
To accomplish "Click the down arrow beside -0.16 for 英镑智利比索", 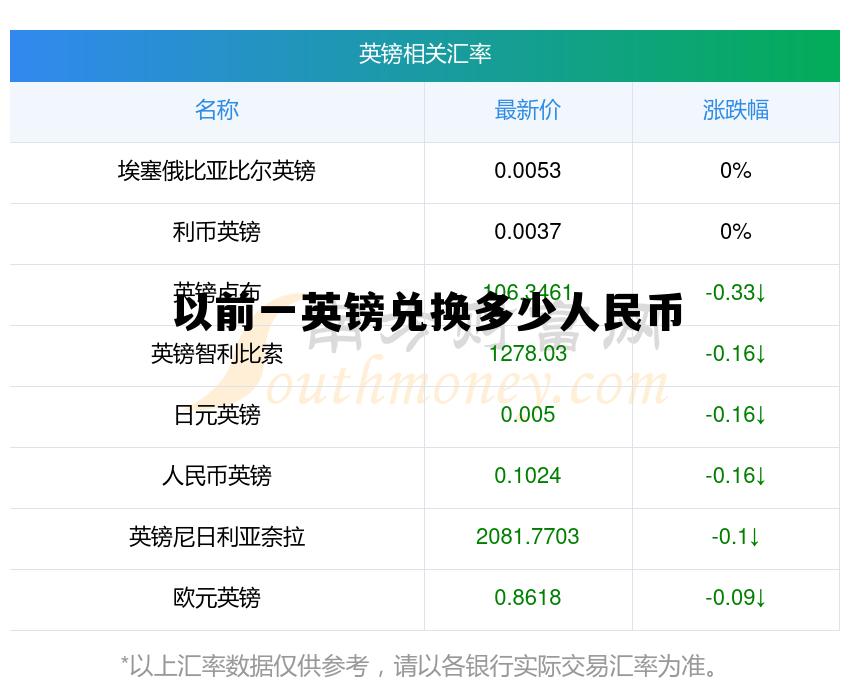I will [x=763, y=355].
